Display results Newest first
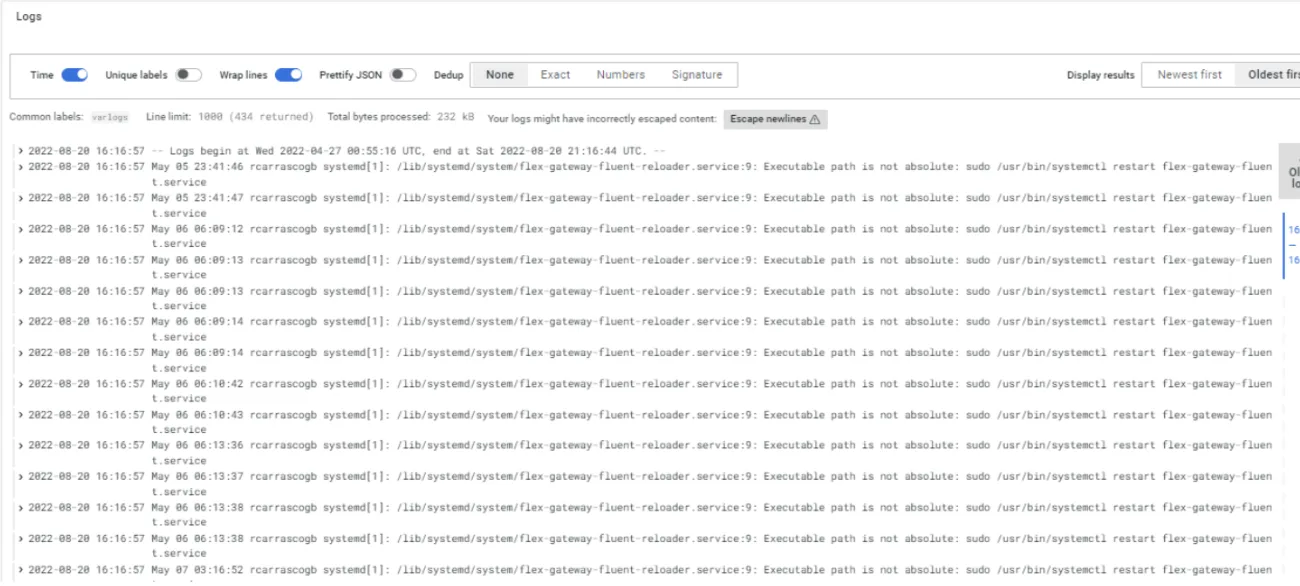The height and width of the screenshot is (586, 1300). 1189,75
